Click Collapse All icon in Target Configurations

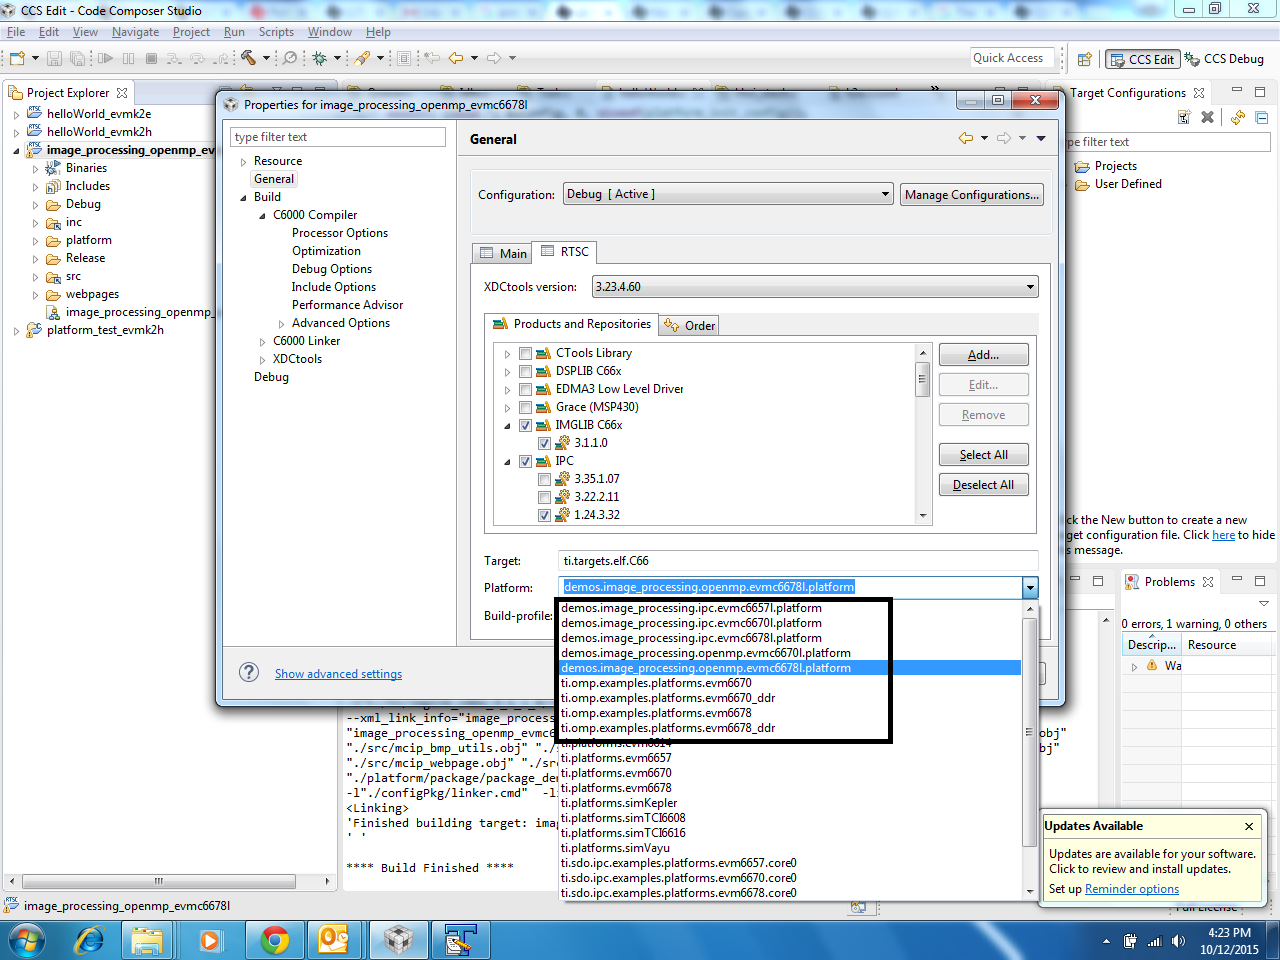tap(1261, 117)
